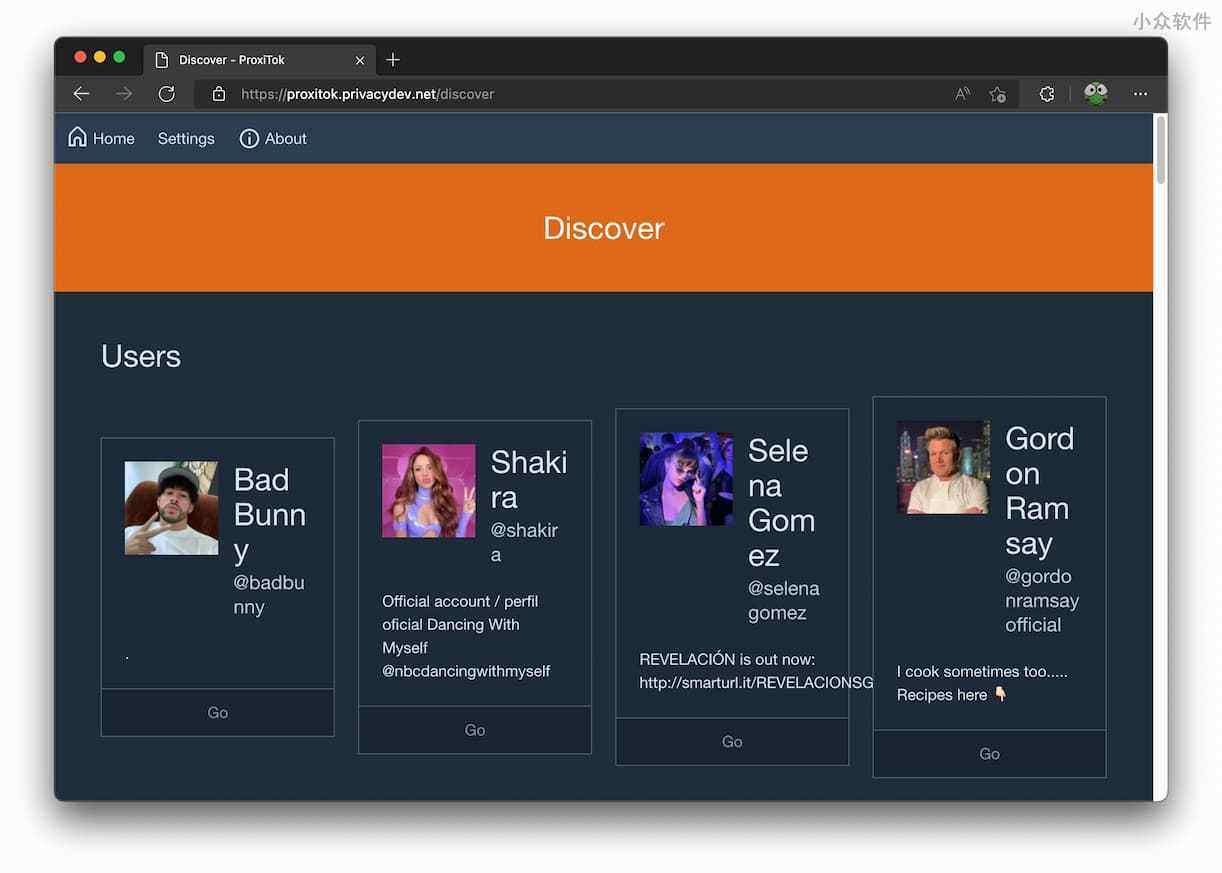Image resolution: width=1222 pixels, height=873 pixels.
Task: Click the Users section heading
Action: click(x=141, y=357)
